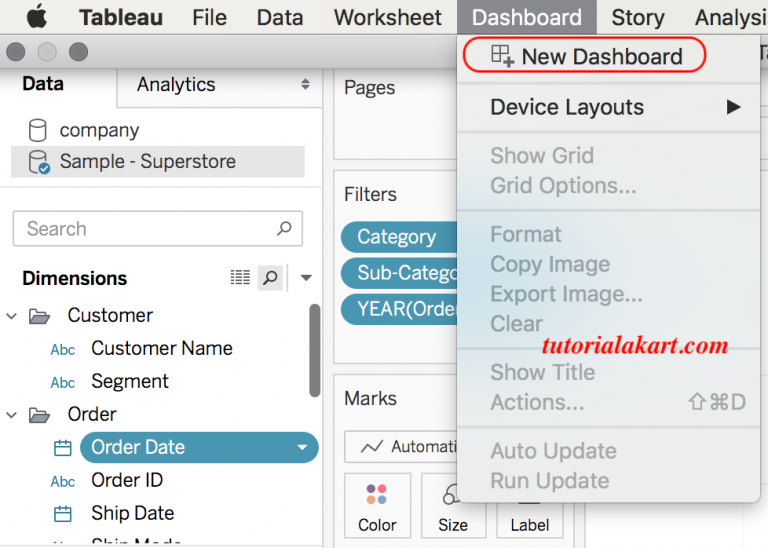Screen dimensions: 768x548
Task: Open the Story menu
Action: coord(638,18)
